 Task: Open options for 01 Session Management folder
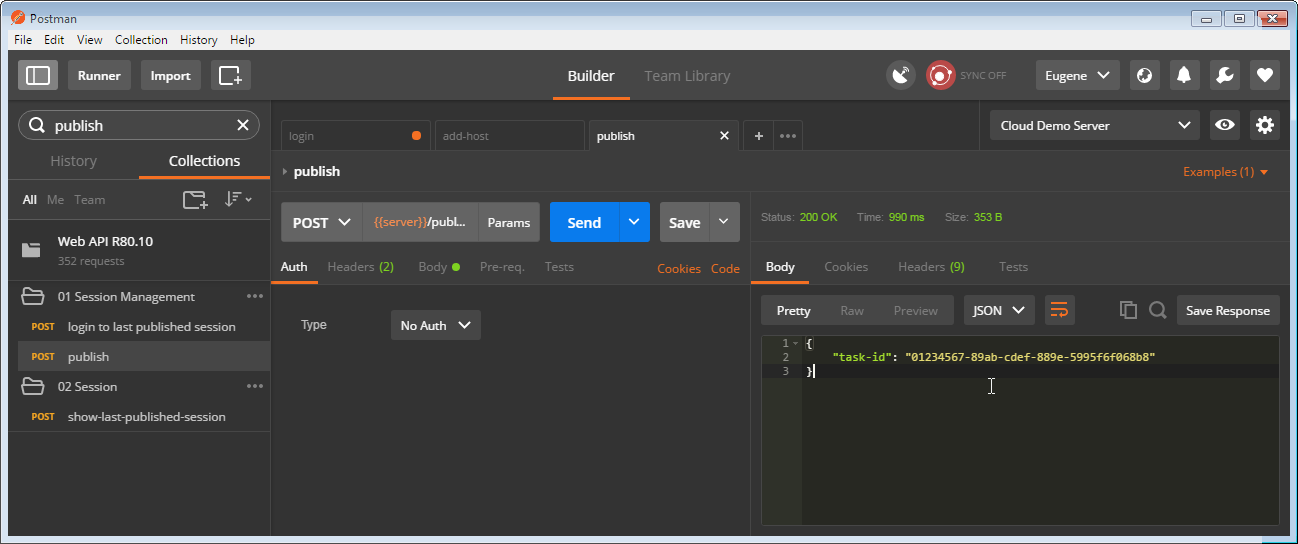pos(255,296)
